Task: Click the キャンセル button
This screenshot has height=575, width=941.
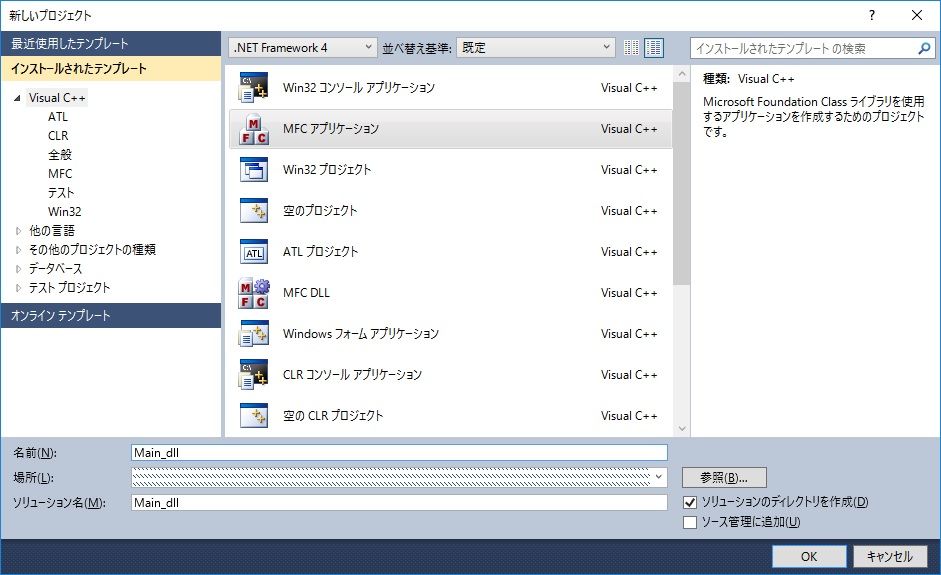Action: pyautogui.click(x=889, y=556)
